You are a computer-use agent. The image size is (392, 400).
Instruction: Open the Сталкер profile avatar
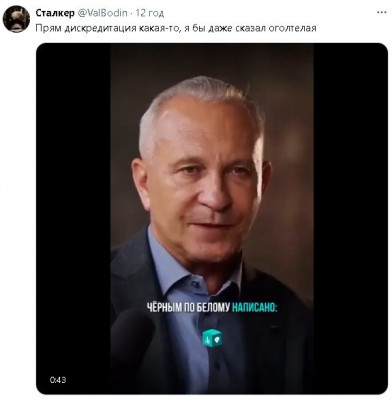[x=16, y=19]
